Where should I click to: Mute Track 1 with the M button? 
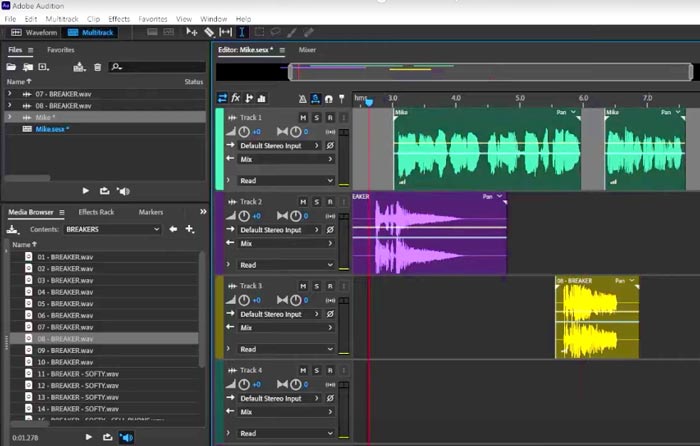pos(303,118)
